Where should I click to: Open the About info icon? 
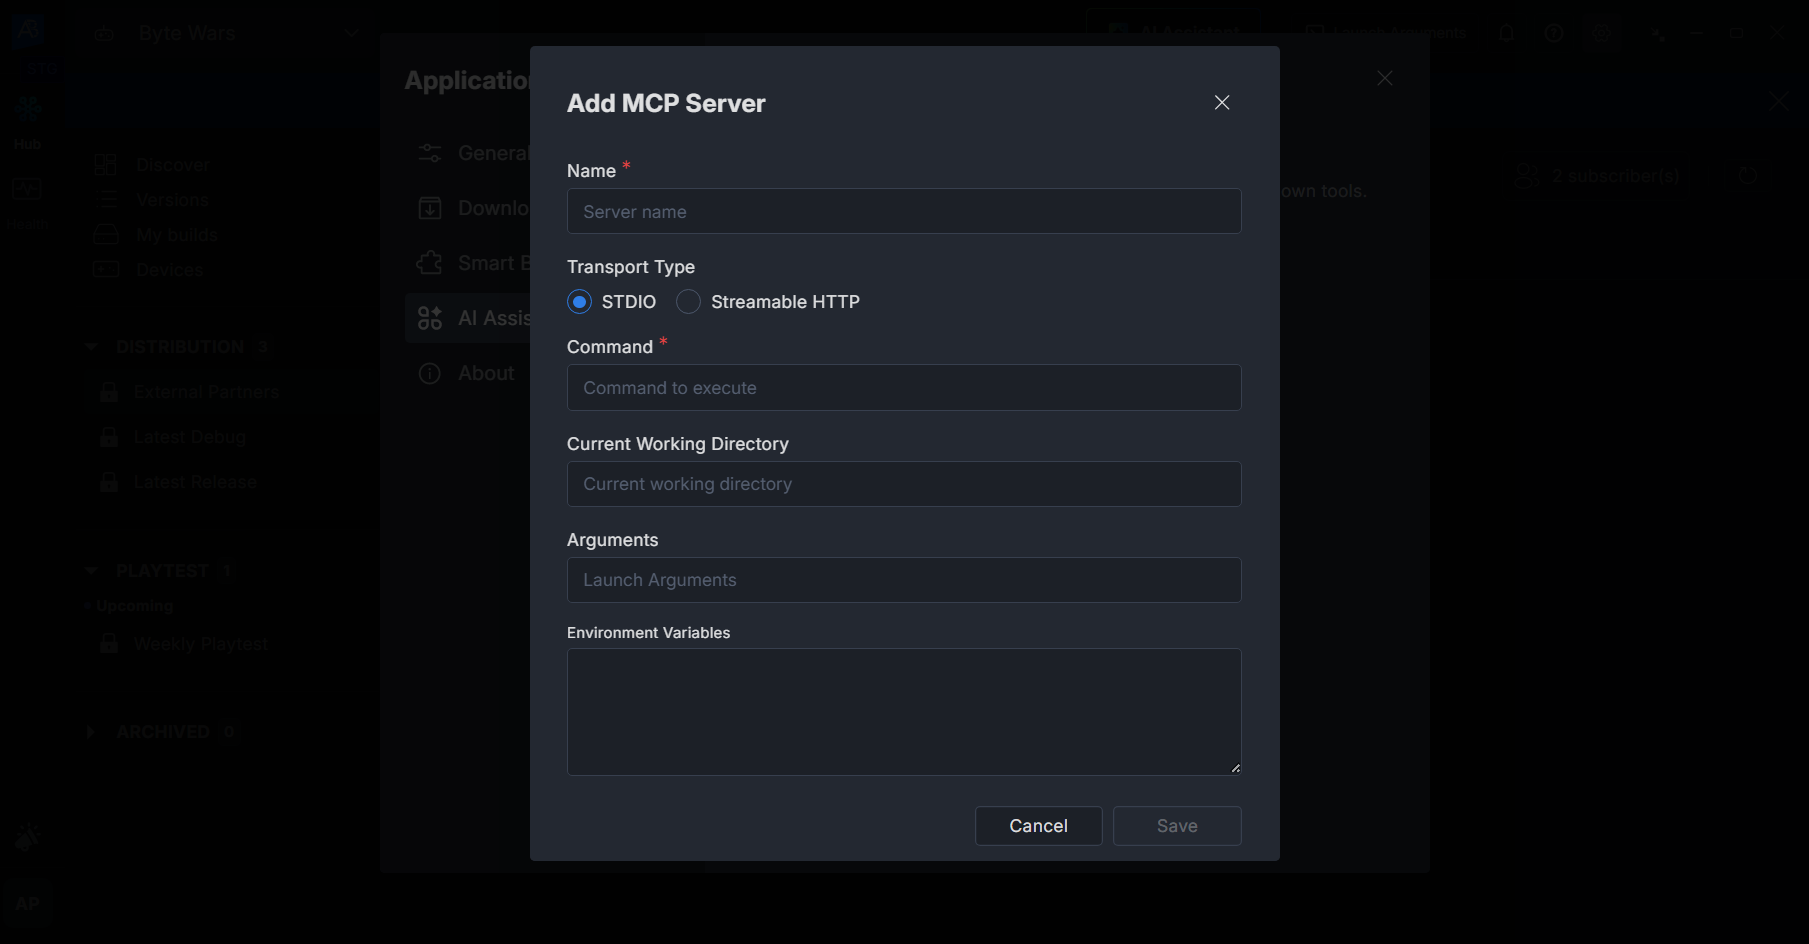click(x=430, y=373)
